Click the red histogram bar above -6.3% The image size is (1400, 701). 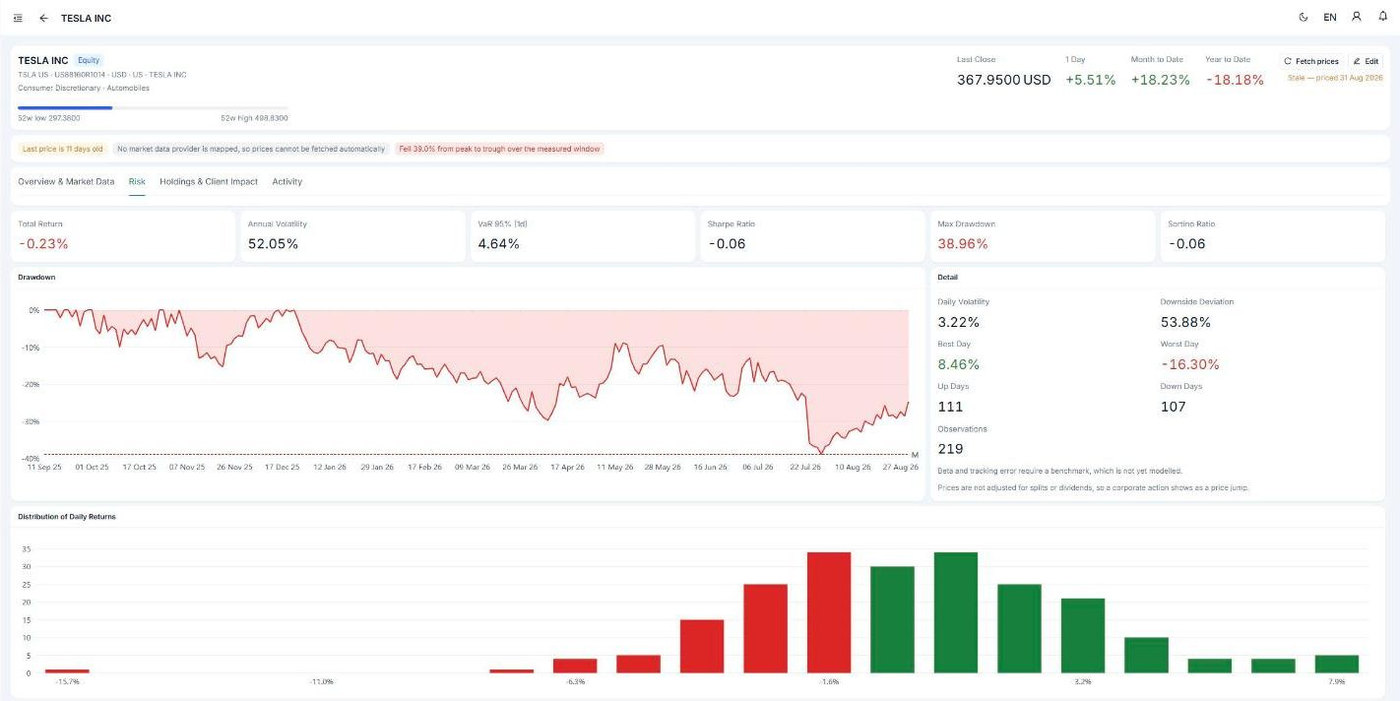pyautogui.click(x=574, y=665)
